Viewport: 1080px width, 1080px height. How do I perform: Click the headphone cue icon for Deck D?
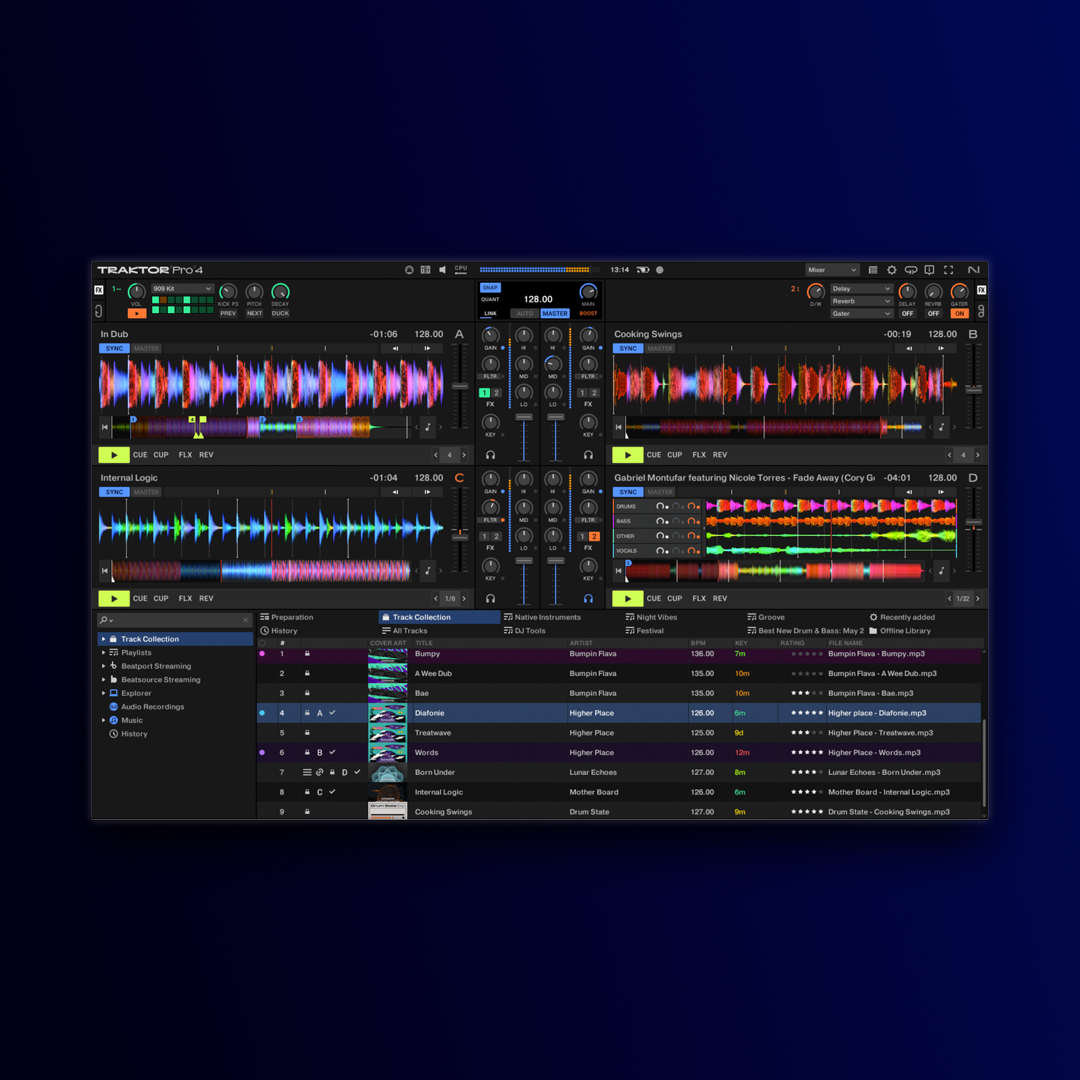[588, 599]
